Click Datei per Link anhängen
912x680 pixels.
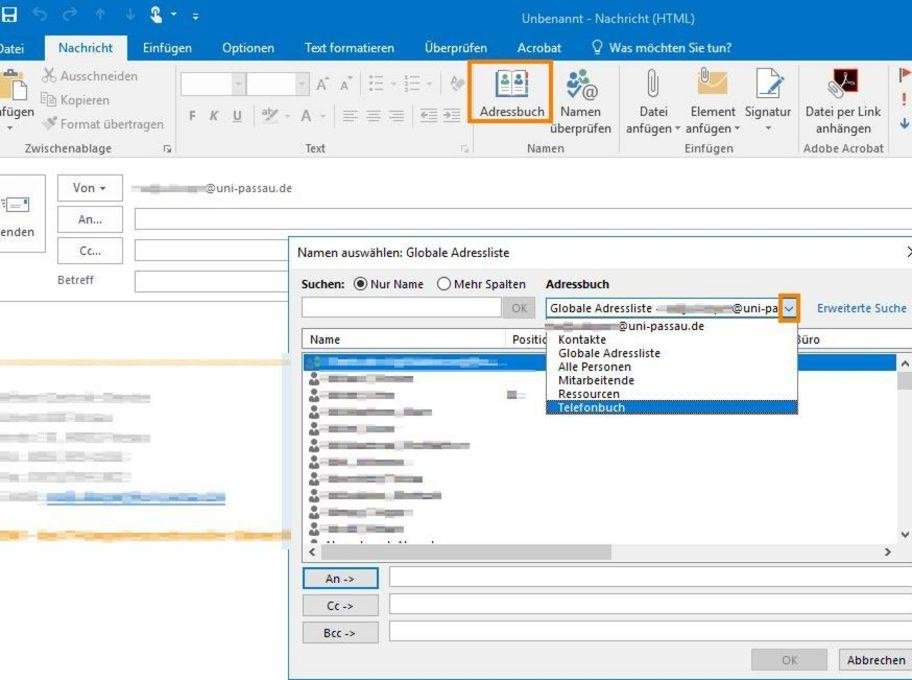pyautogui.click(x=843, y=102)
